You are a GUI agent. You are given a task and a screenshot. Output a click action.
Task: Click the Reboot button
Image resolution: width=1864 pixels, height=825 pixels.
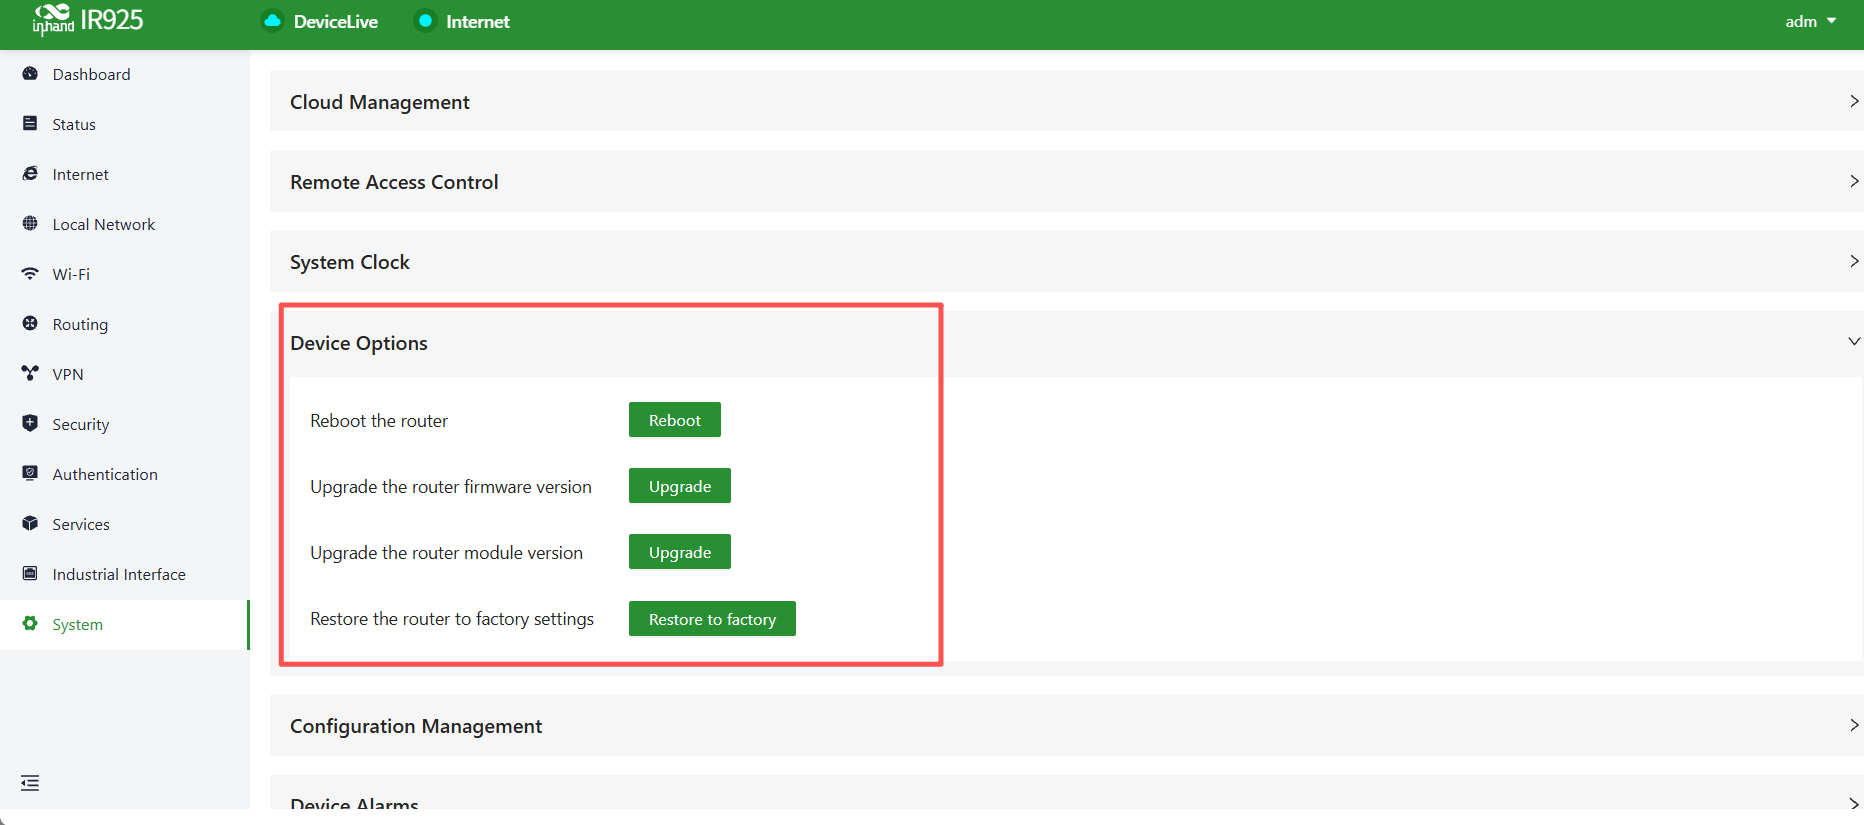pos(675,420)
